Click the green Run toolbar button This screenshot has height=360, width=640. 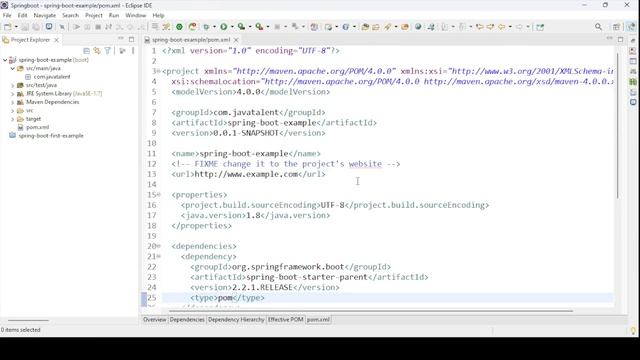click(x=224, y=27)
